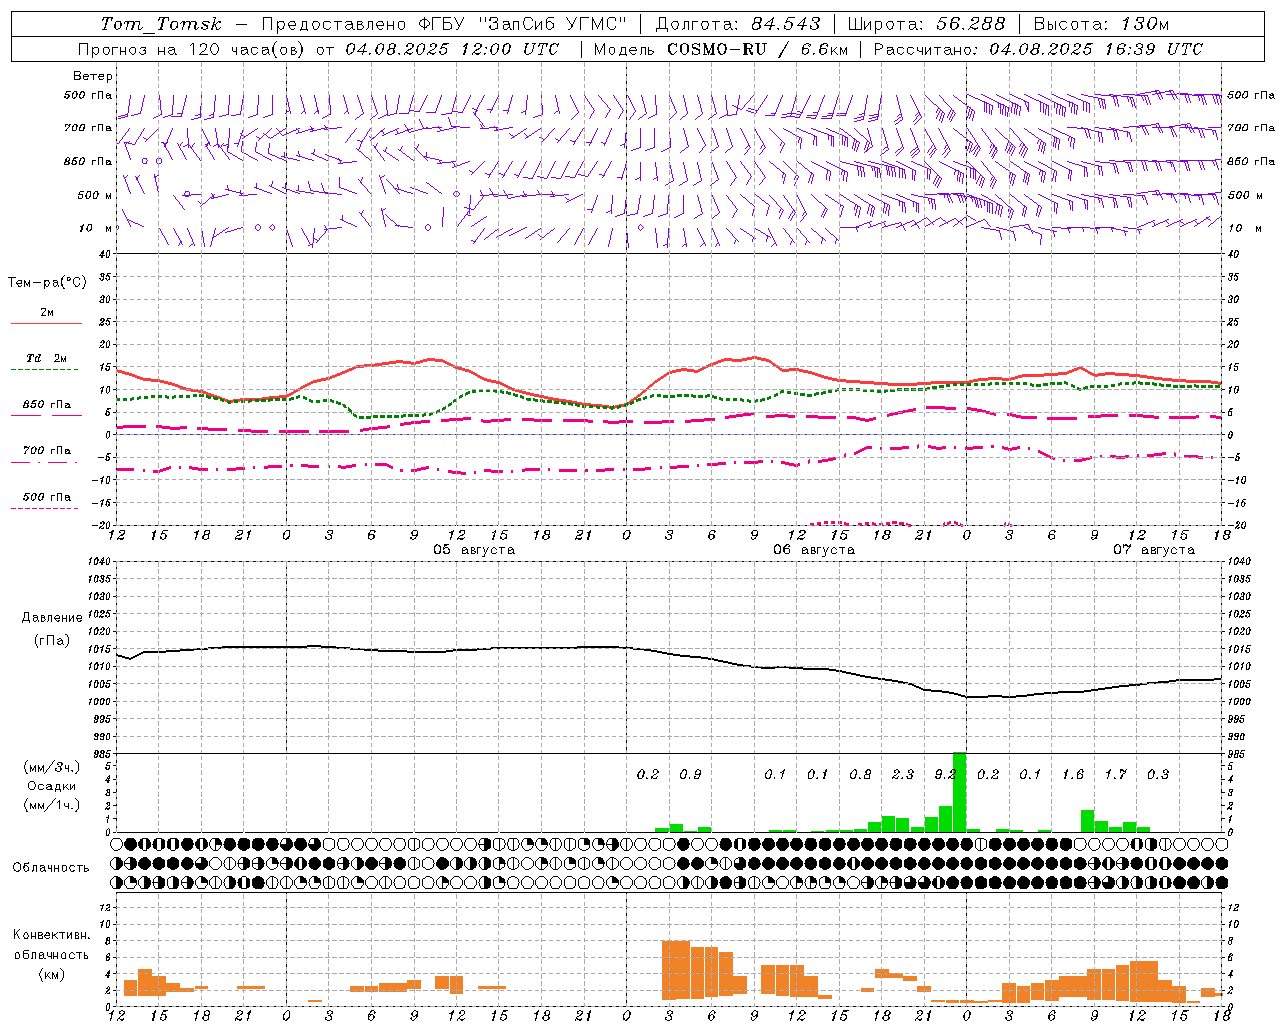Click the 0.8 precipitation amount value
The width and height of the screenshot is (1280, 1024).
(x=860, y=774)
